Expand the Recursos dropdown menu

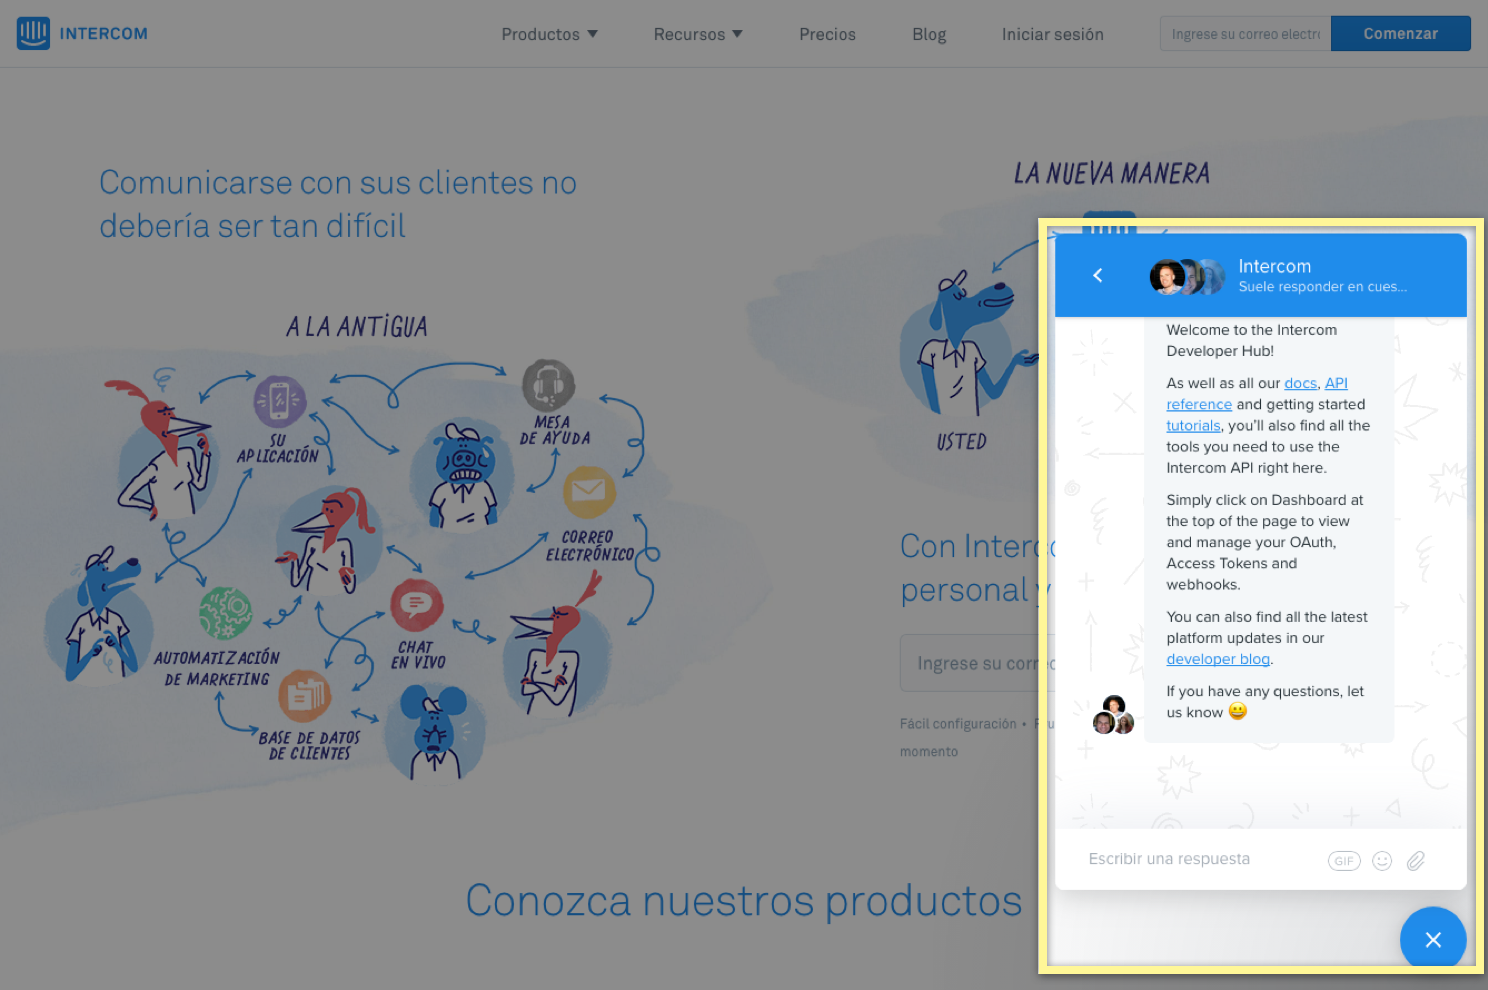pos(697,34)
